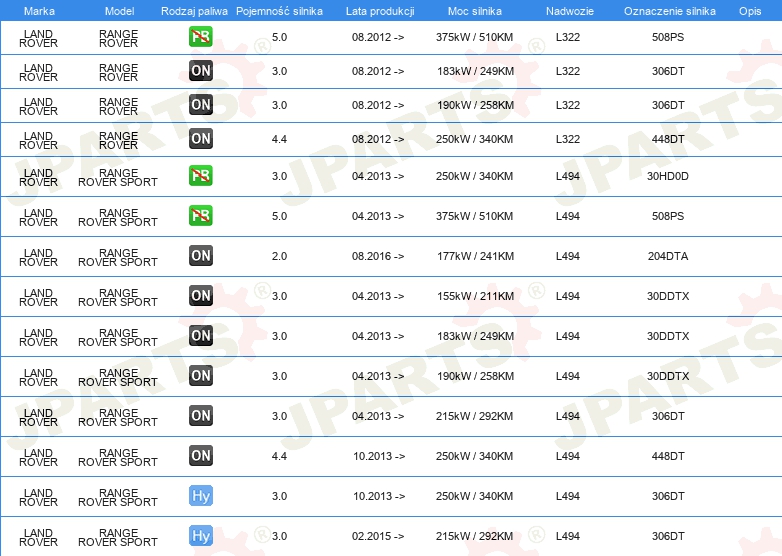The width and height of the screenshot is (782, 556).
Task: Click the Model column header
Action: pyautogui.click(x=120, y=11)
